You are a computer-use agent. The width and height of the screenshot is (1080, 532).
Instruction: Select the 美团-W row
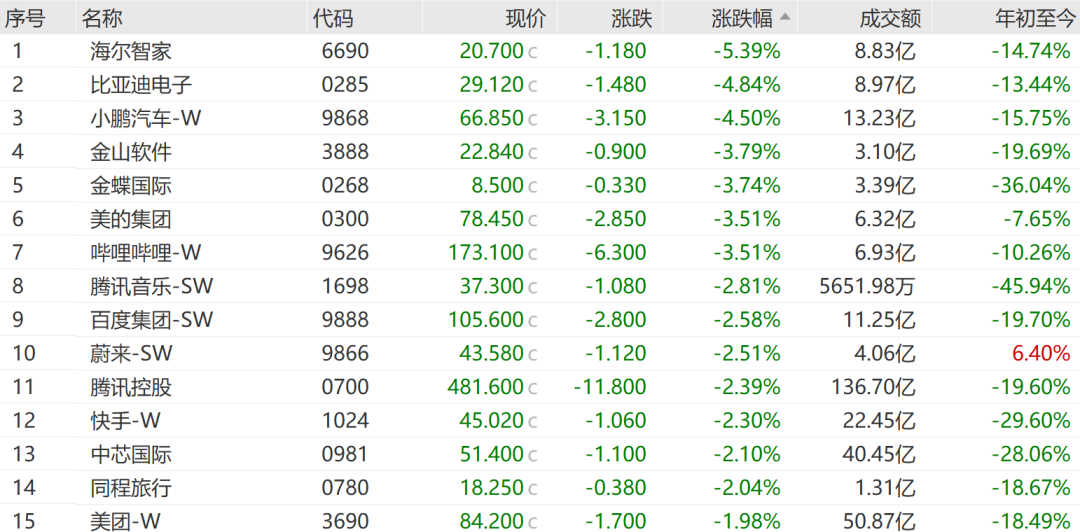click(125, 521)
